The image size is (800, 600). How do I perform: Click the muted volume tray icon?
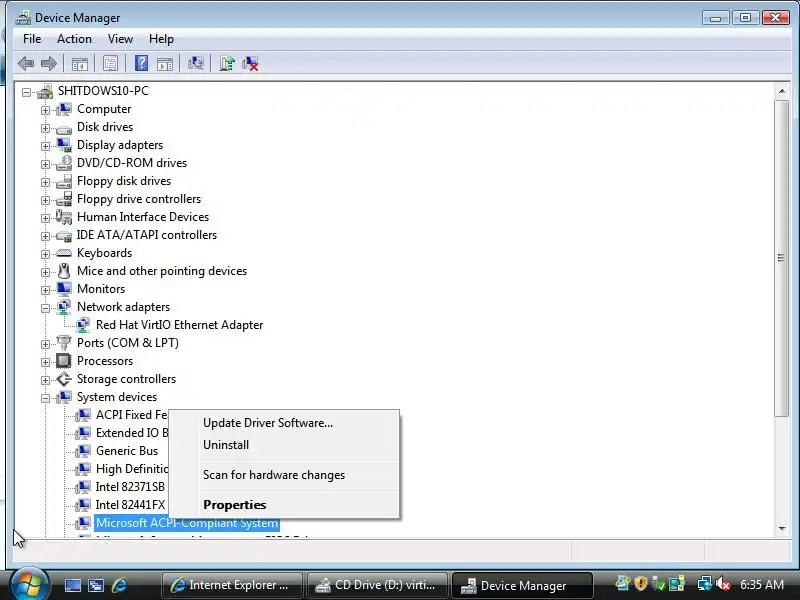[722, 584]
